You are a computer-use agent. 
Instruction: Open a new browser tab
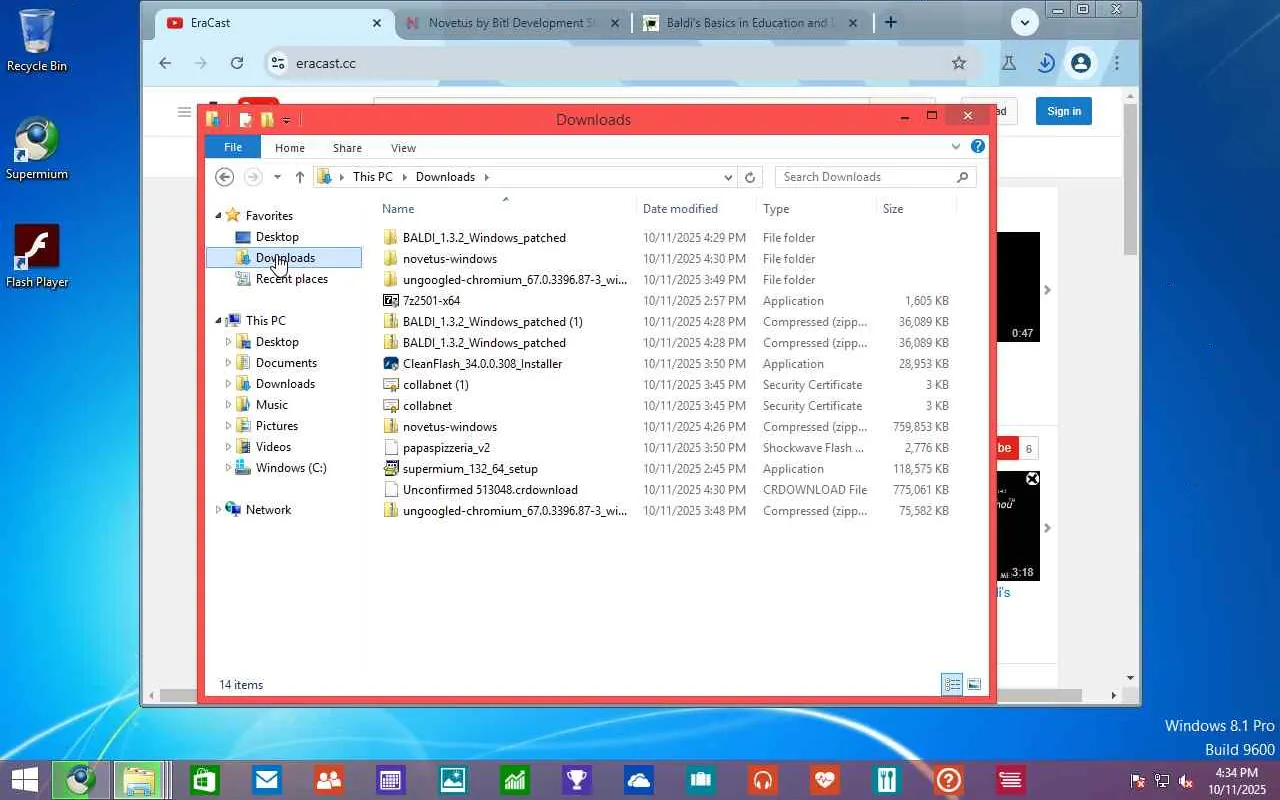click(x=890, y=22)
